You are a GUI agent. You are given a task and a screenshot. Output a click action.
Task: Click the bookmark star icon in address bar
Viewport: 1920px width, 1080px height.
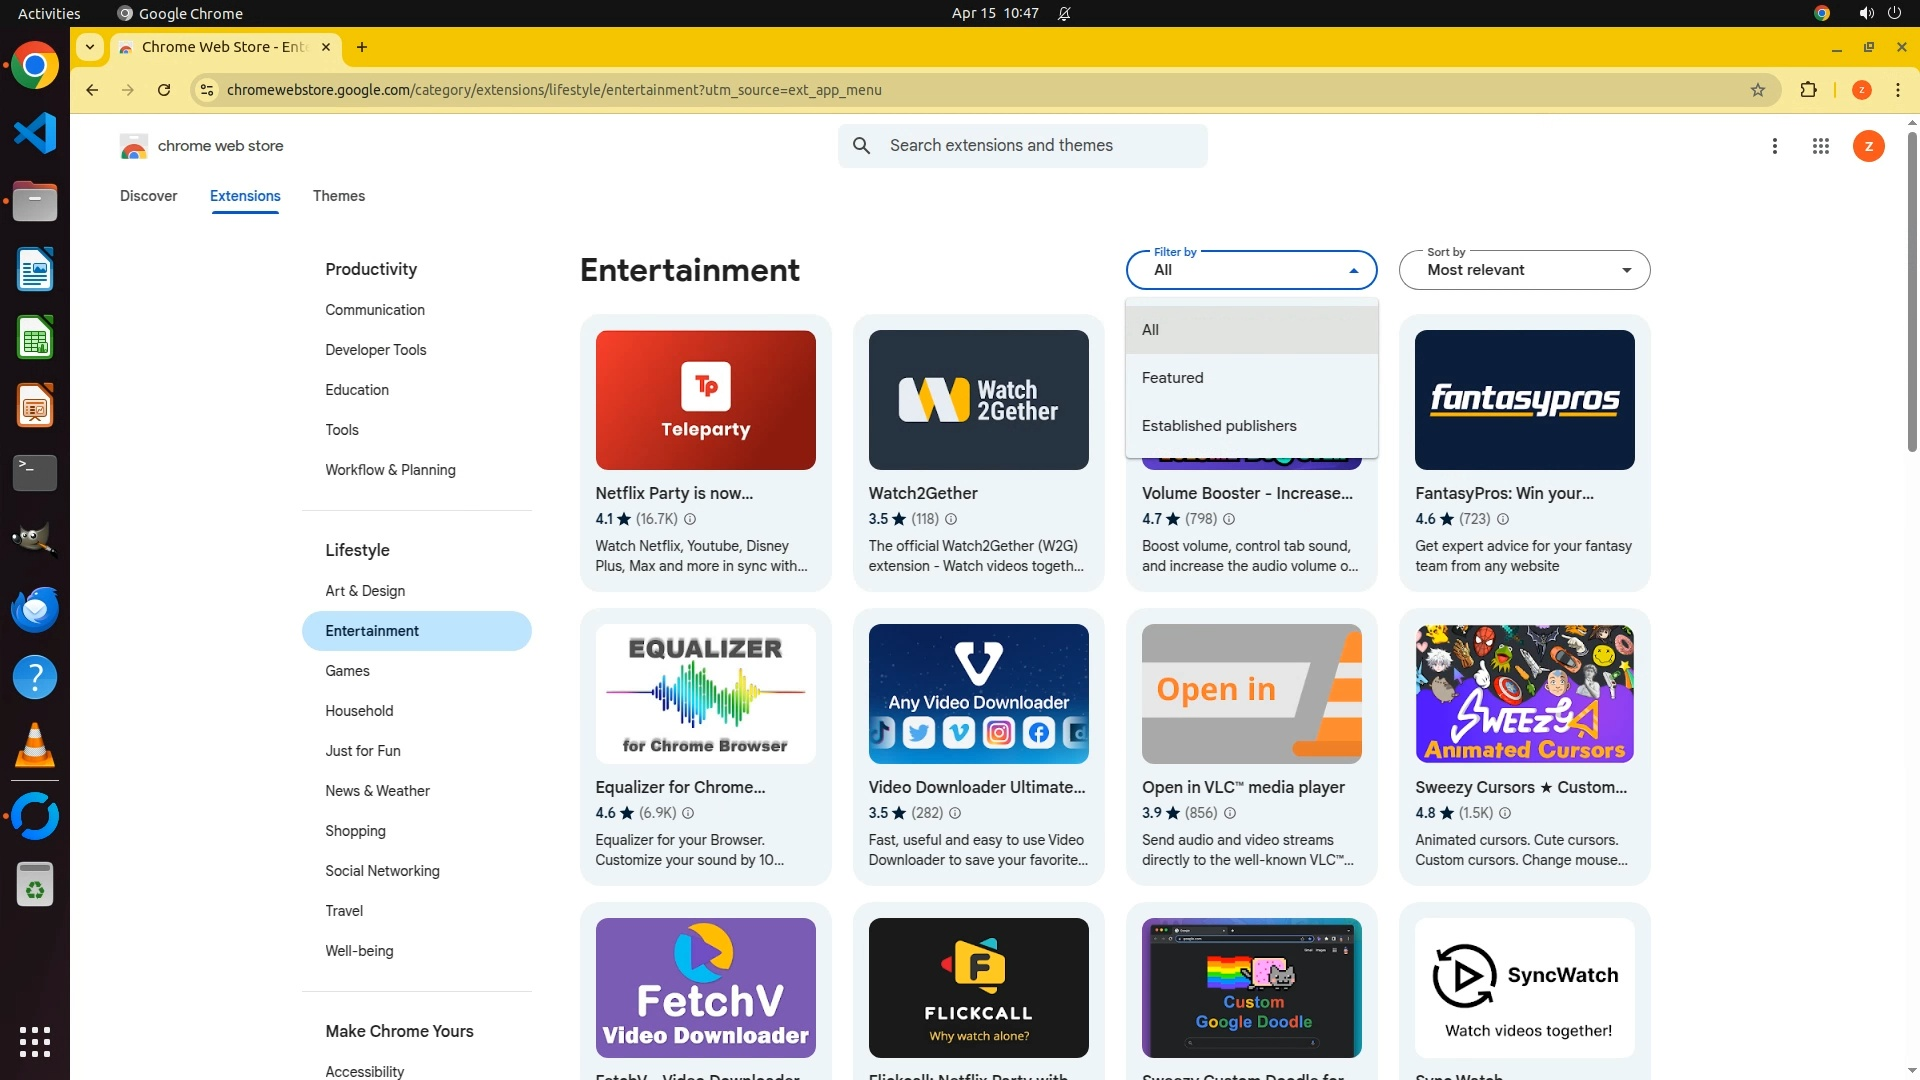[1758, 90]
